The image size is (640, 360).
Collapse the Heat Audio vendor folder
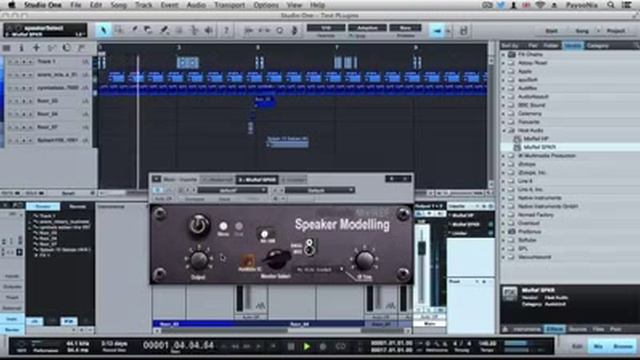click(503, 130)
